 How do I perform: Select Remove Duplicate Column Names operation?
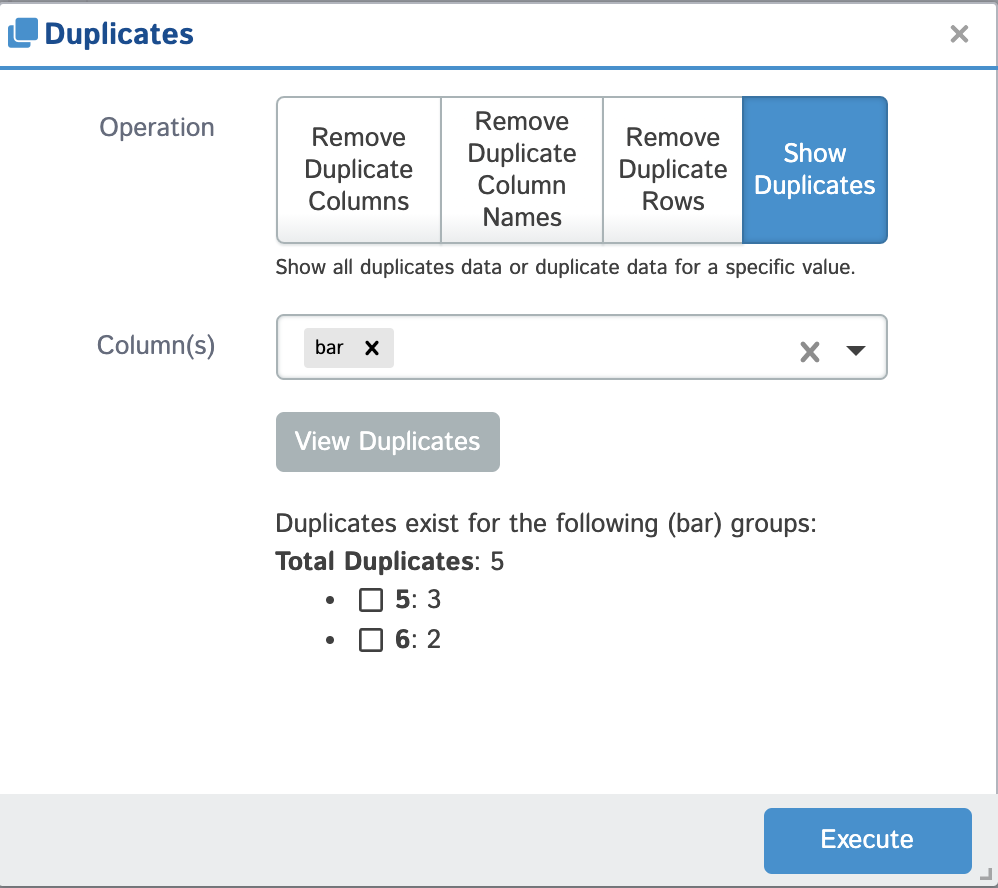pos(522,170)
